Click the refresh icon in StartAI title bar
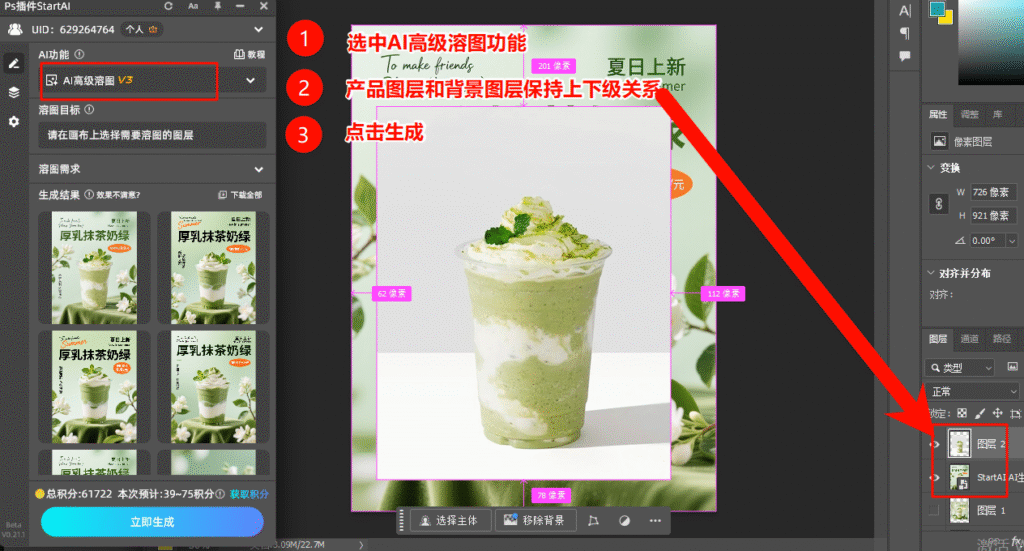This screenshot has width=1024, height=551. [168, 6]
